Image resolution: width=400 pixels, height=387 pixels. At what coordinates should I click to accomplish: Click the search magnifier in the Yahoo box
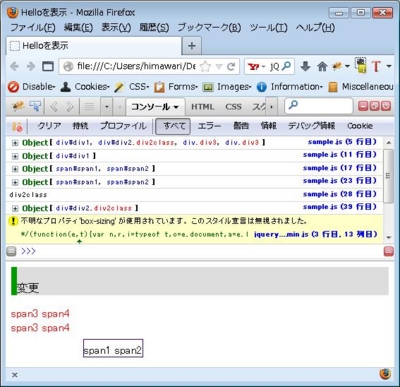pos(287,66)
